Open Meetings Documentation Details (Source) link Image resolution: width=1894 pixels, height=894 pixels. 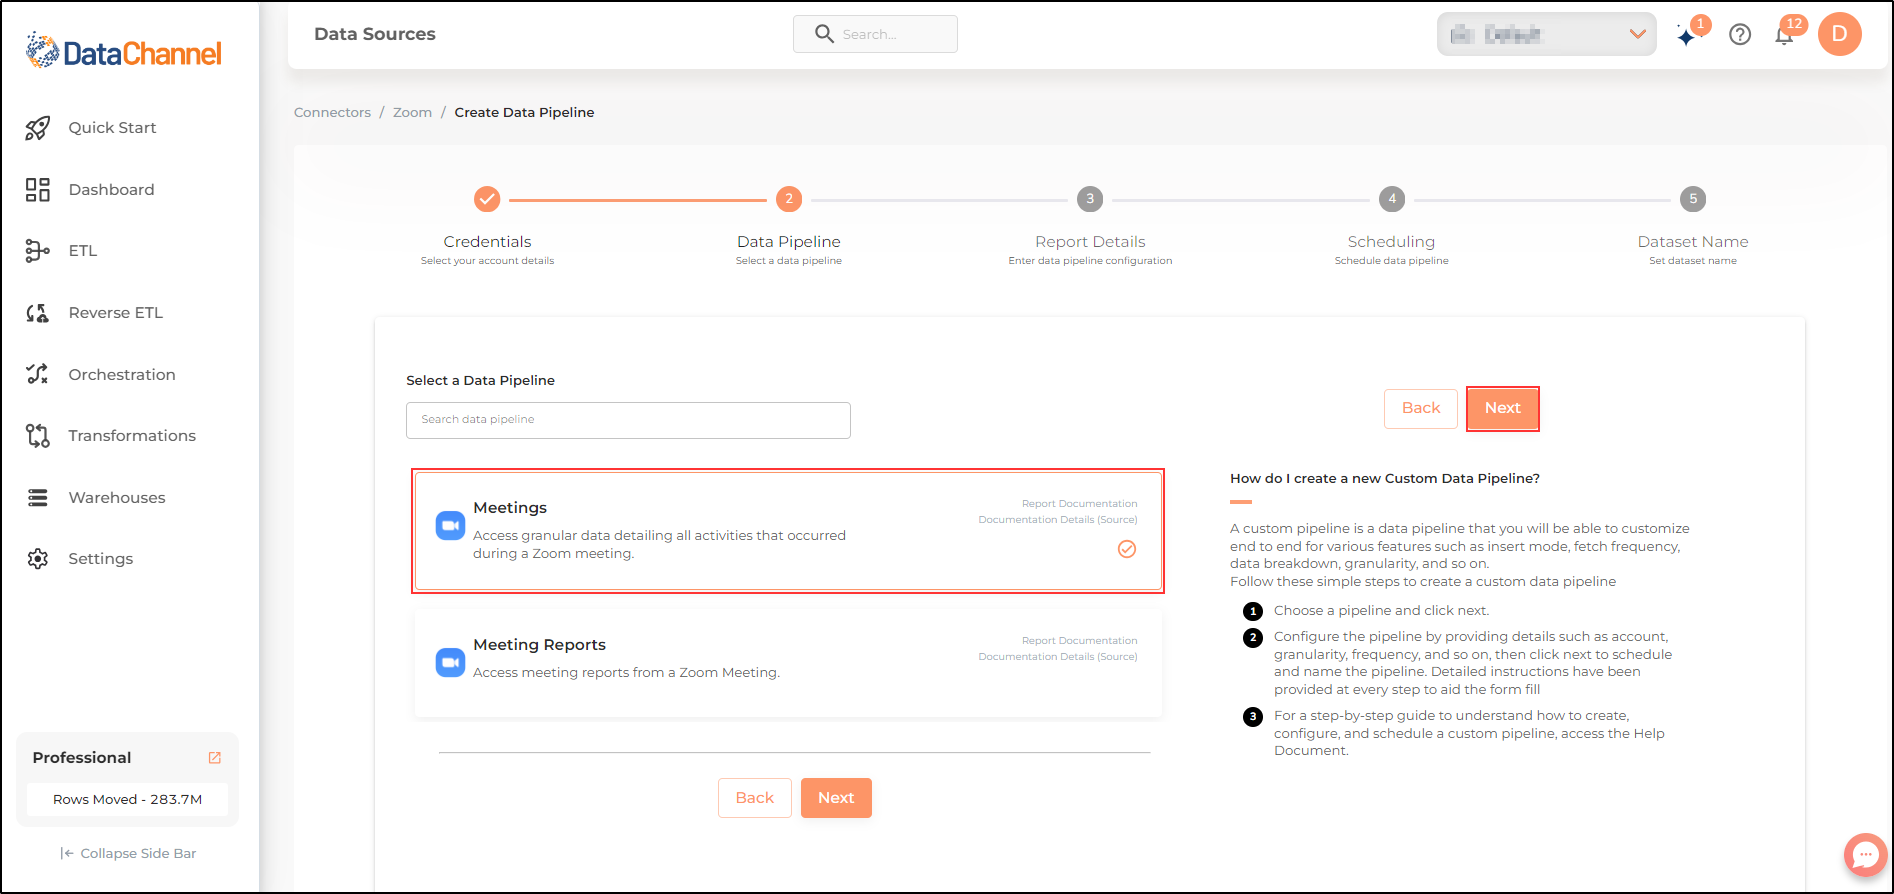tap(1058, 520)
